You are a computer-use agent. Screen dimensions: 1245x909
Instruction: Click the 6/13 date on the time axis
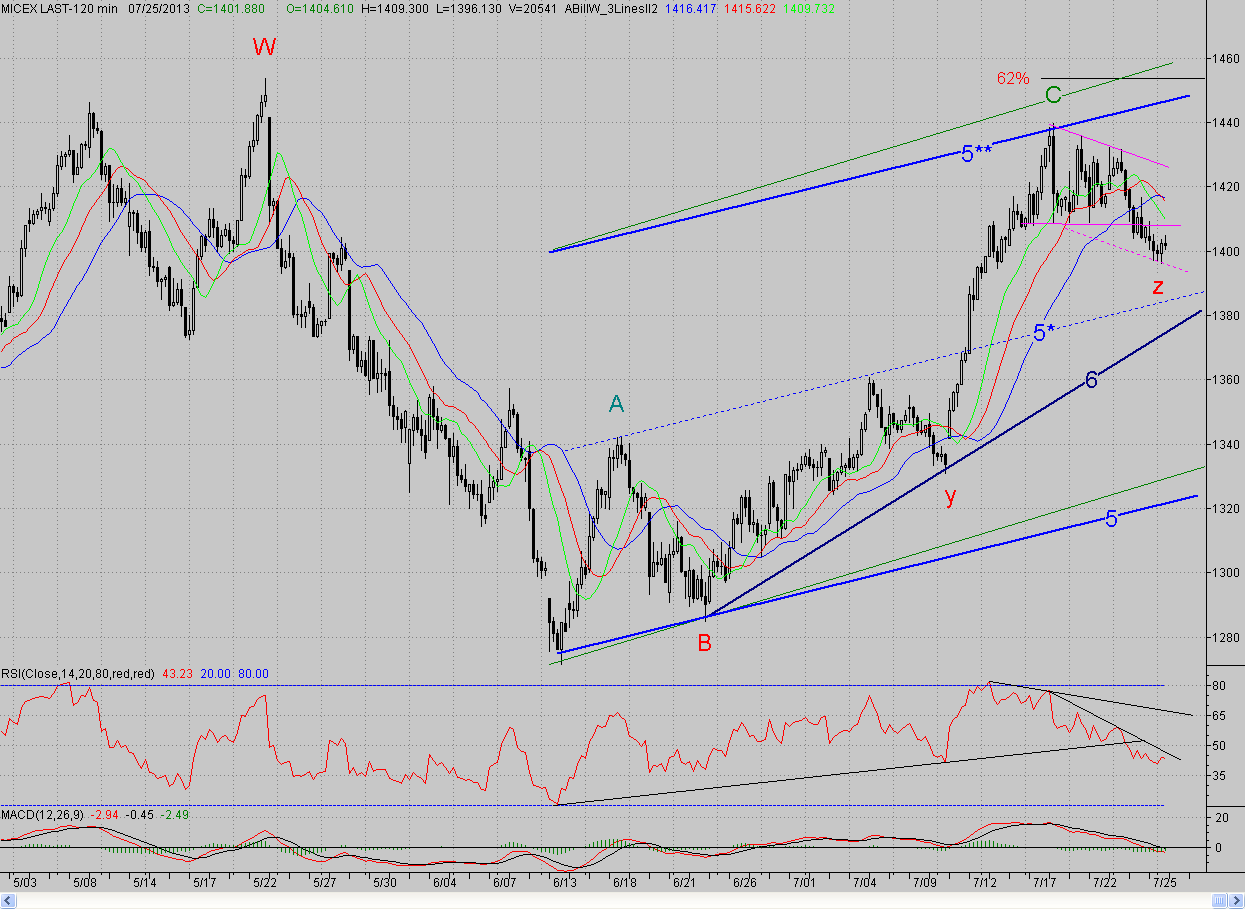(564, 883)
